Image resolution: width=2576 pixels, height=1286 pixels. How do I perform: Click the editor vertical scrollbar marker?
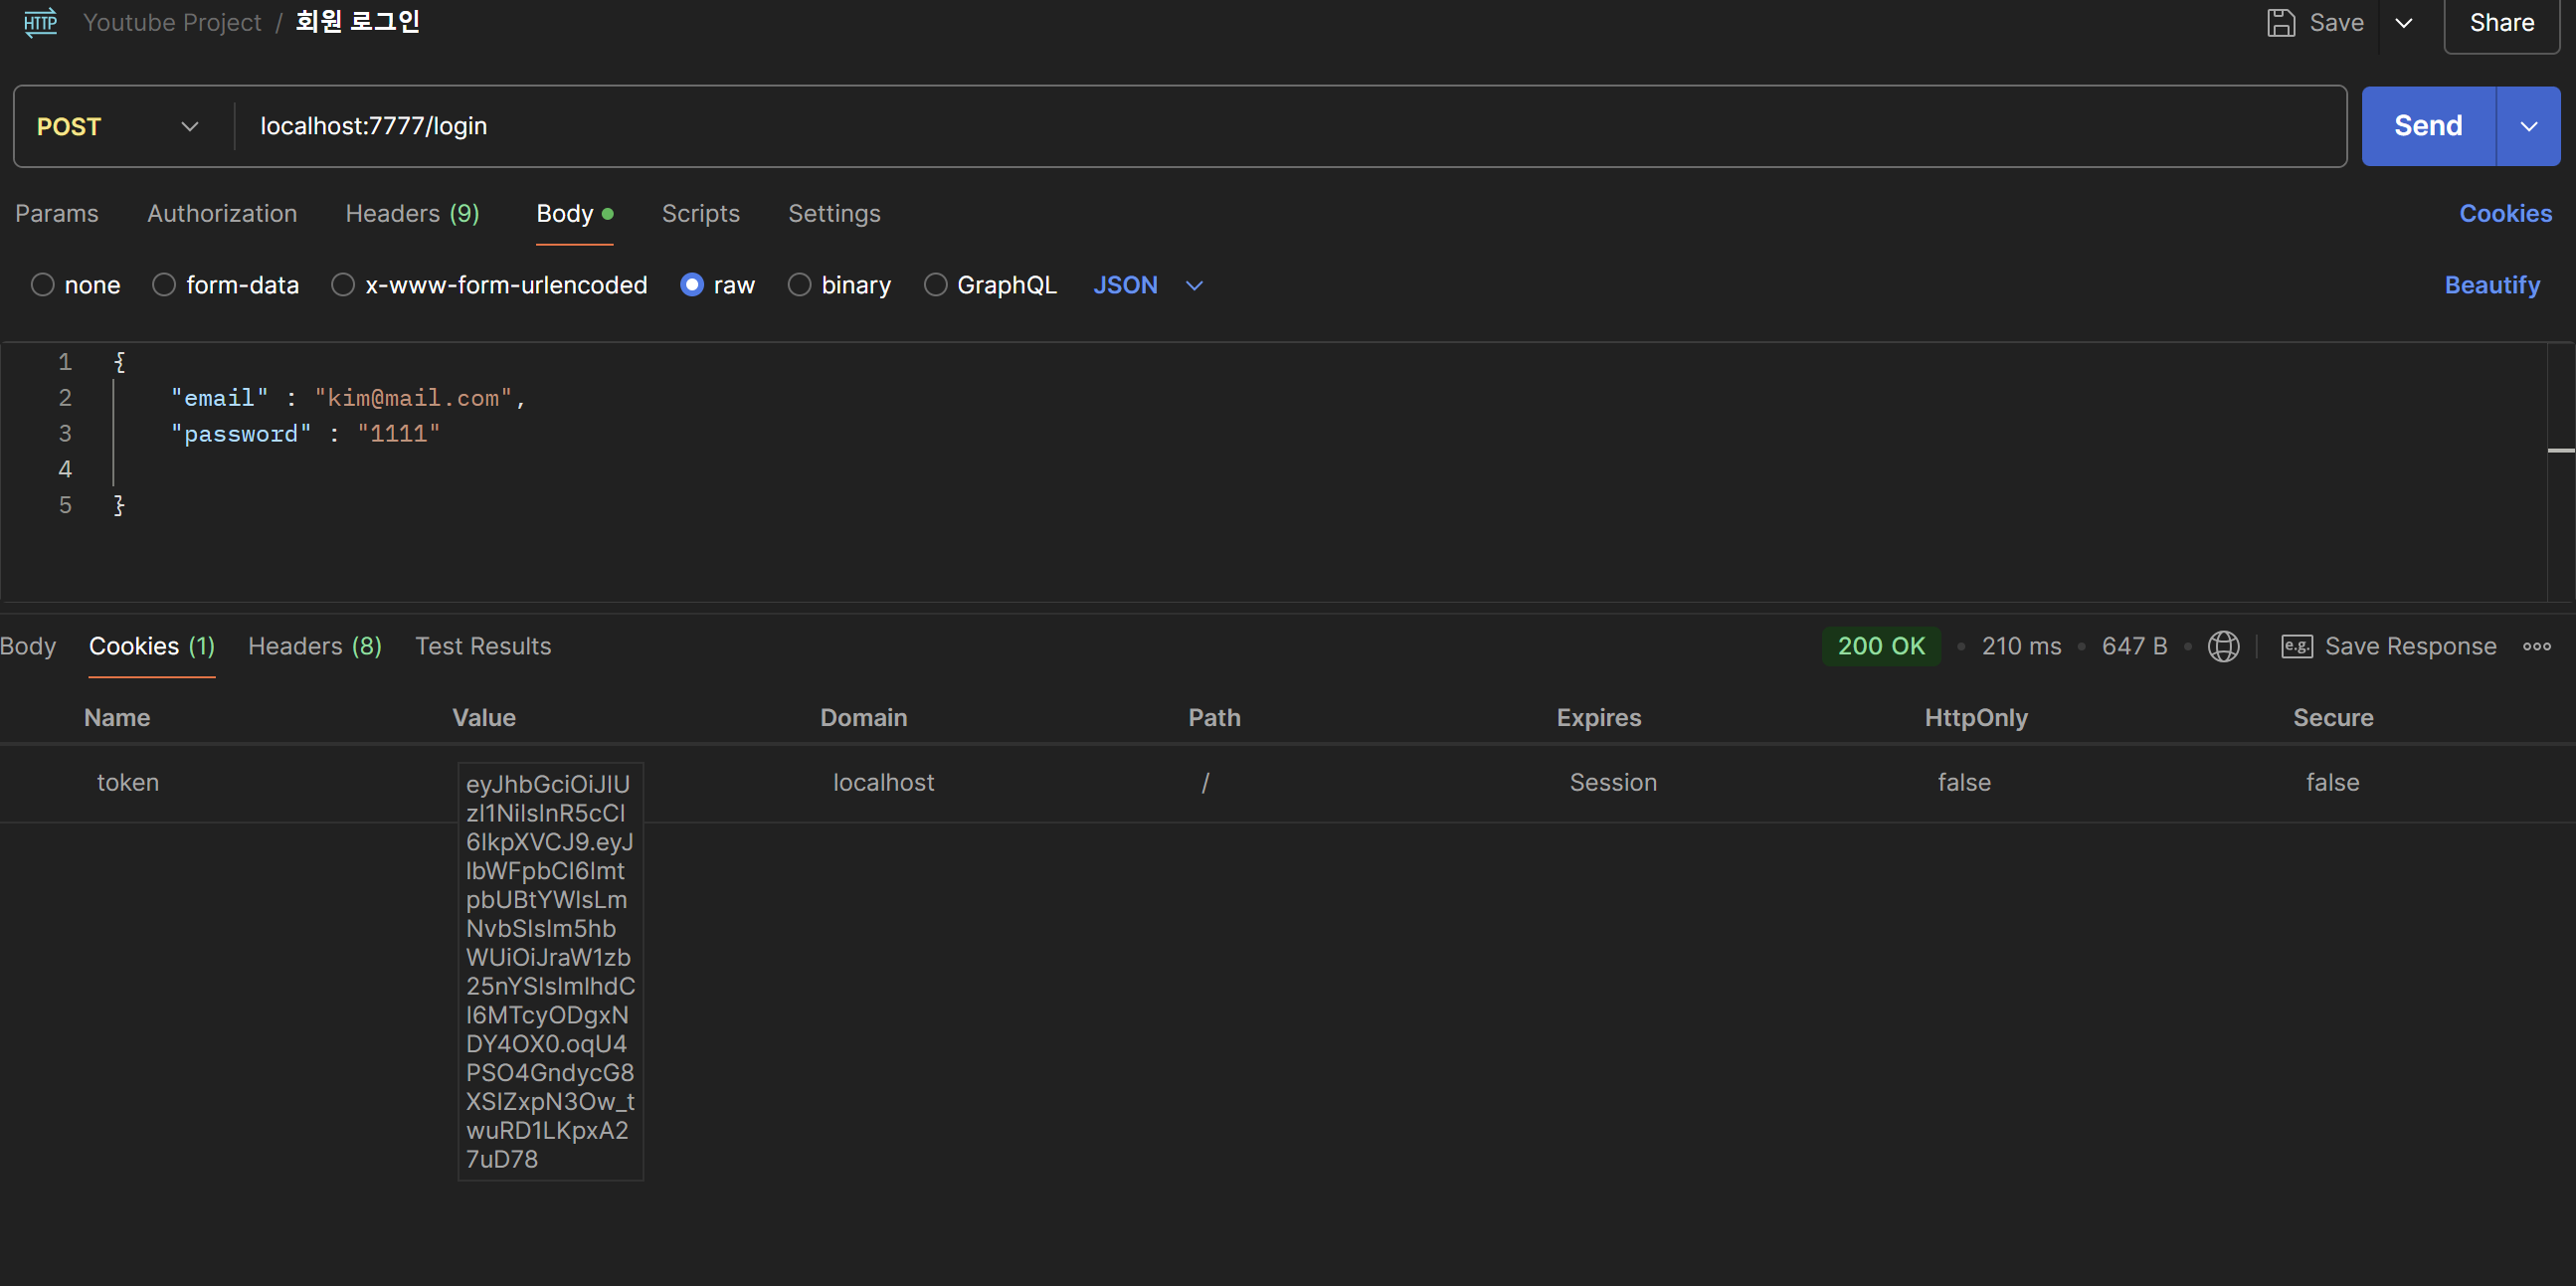pos(2560,451)
